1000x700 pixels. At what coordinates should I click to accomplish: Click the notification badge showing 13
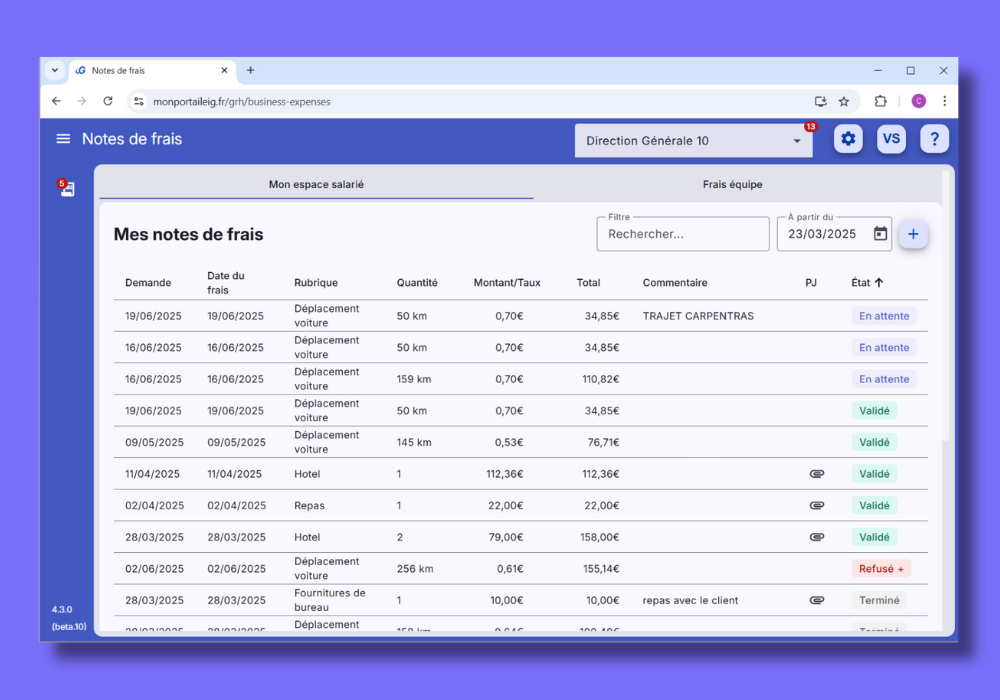[810, 126]
